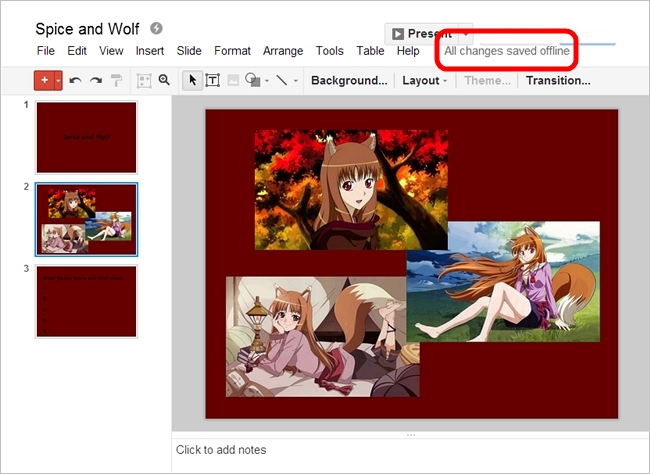Select the arrow cursor select tool
The height and width of the screenshot is (474, 650).
pyautogui.click(x=194, y=80)
